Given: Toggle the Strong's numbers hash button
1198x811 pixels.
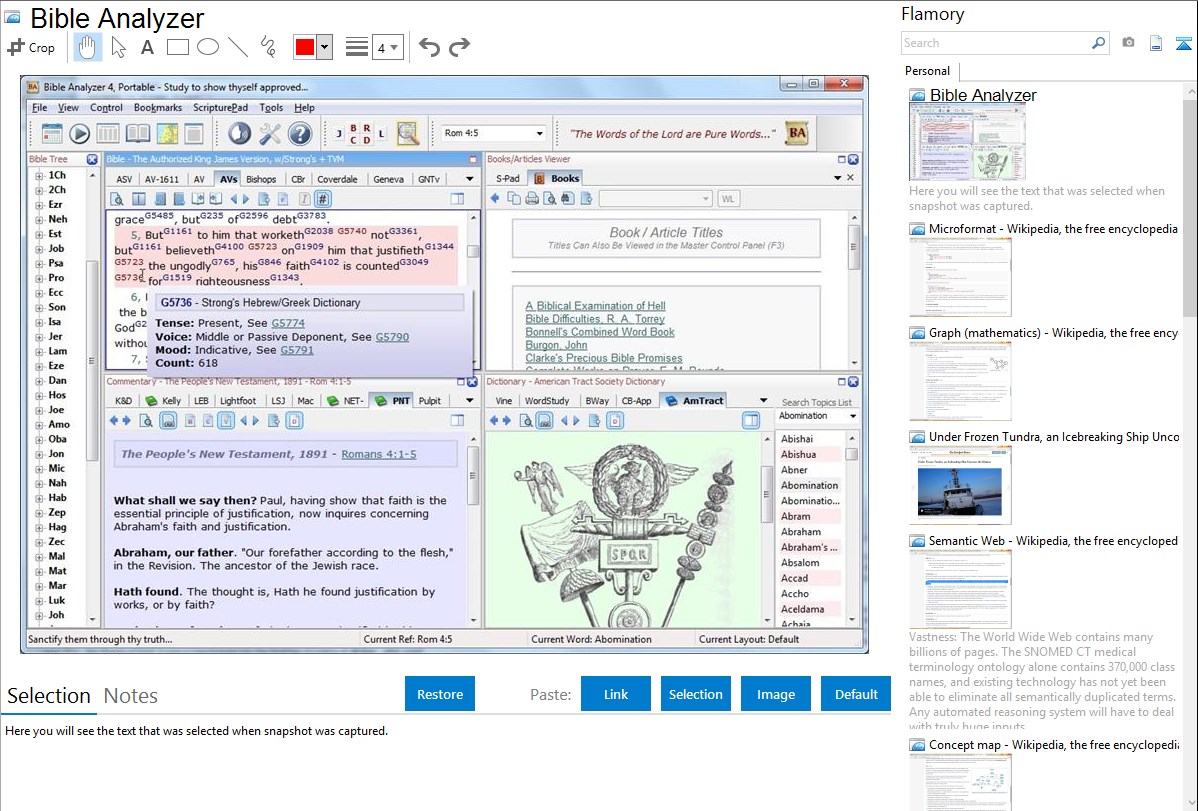Looking at the screenshot, I should point(323,199).
